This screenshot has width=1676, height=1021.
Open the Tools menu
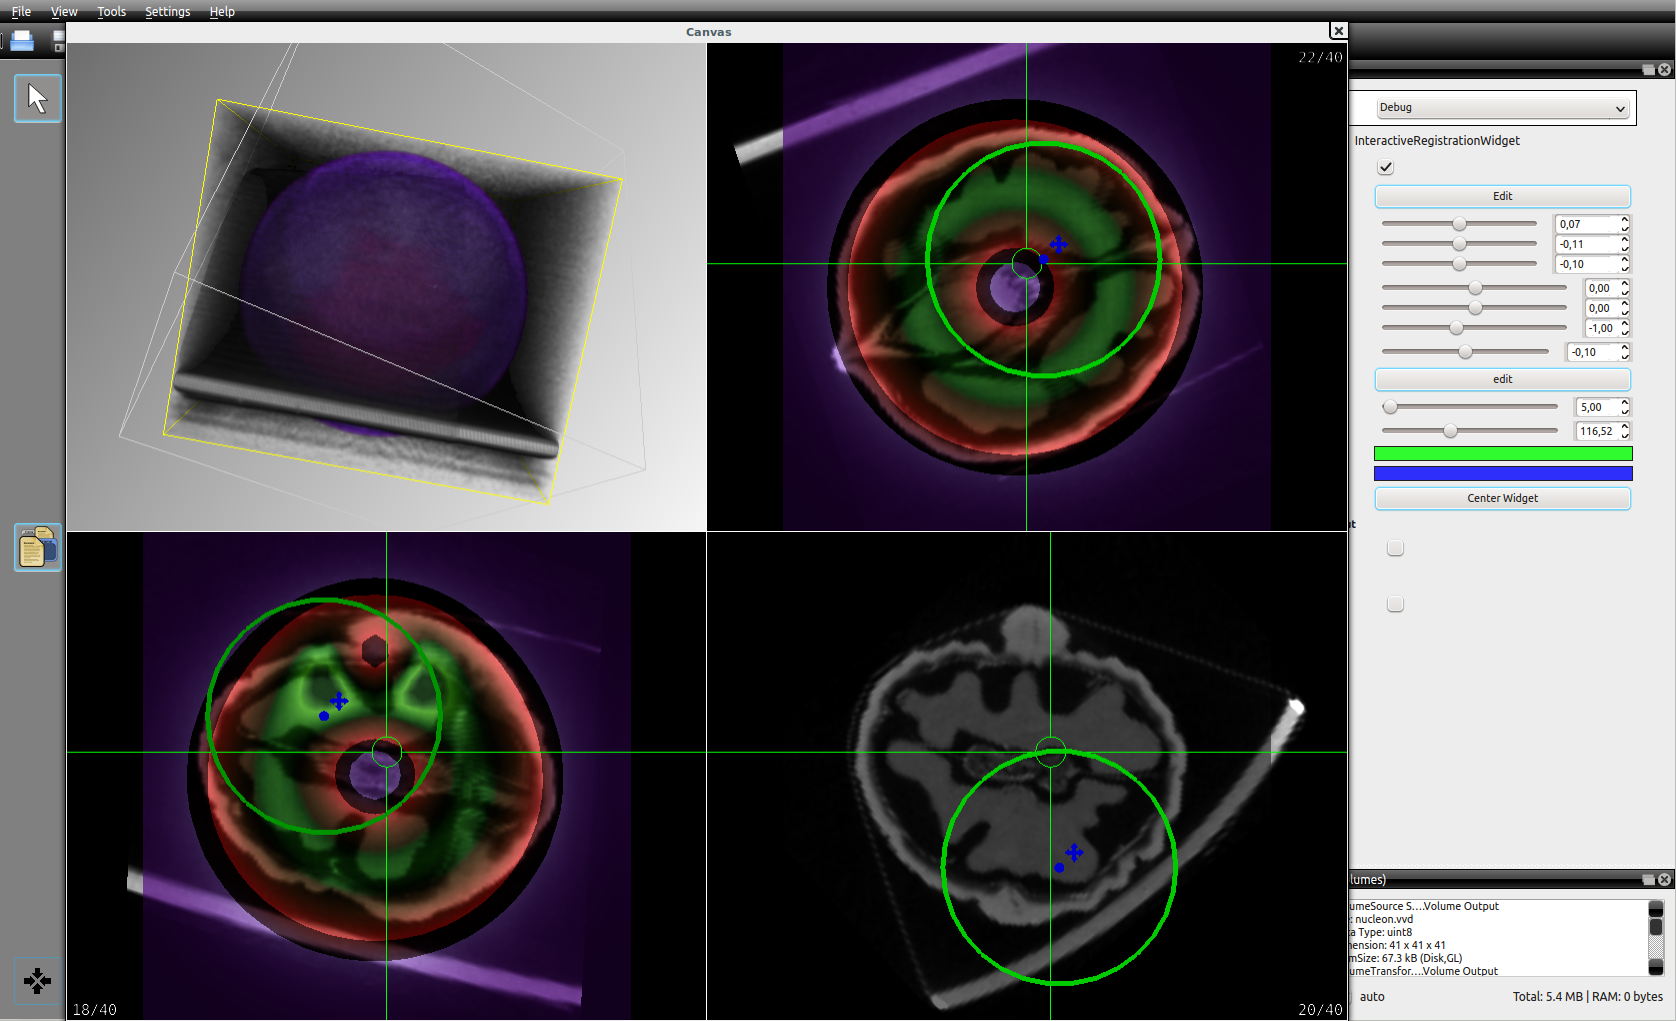tap(111, 12)
